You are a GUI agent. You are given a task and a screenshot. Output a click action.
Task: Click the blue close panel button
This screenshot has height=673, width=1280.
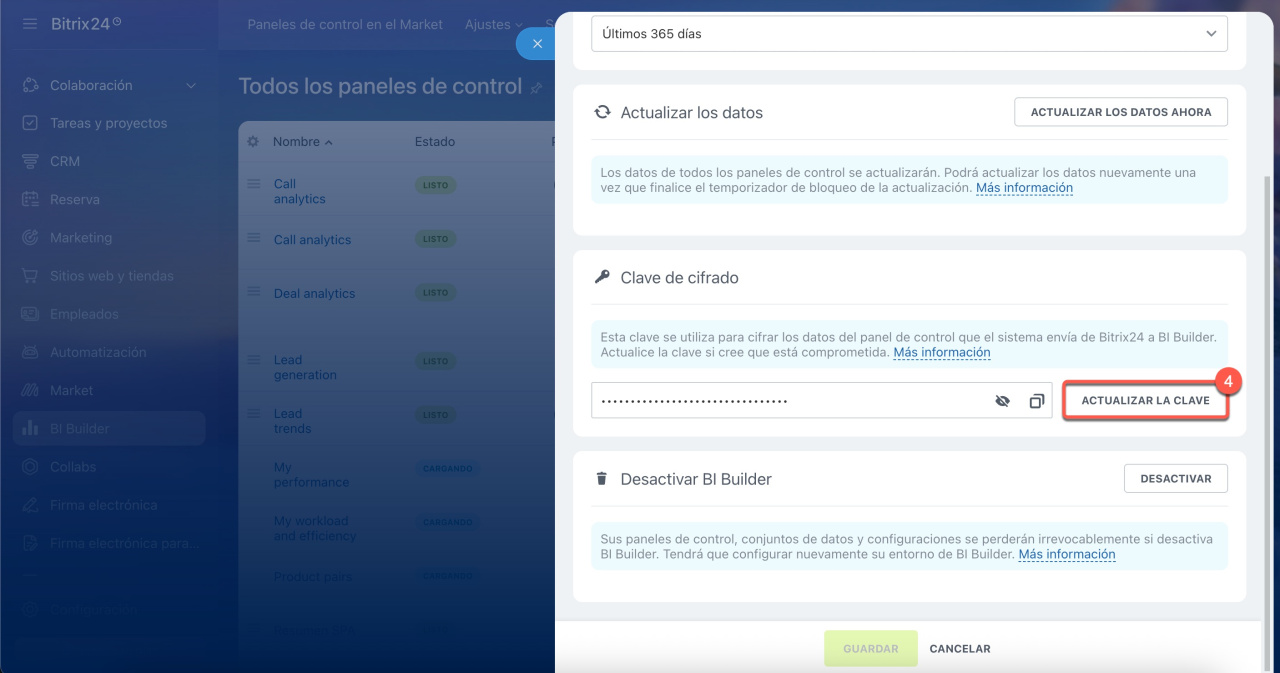click(536, 44)
